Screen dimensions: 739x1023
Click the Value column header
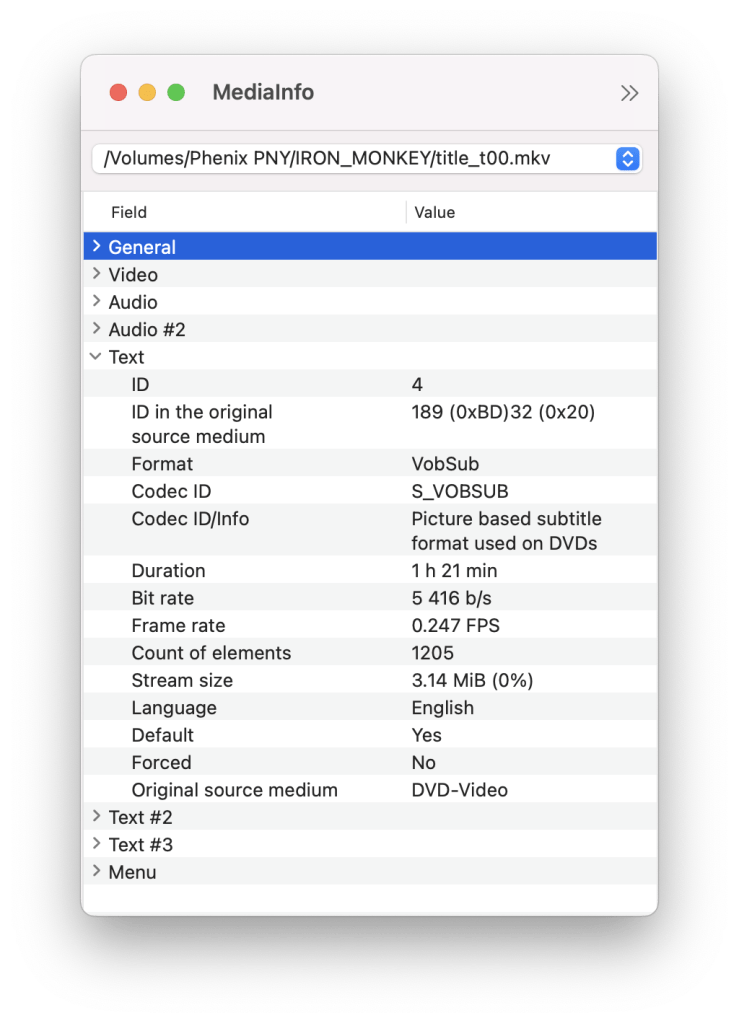pyautogui.click(x=434, y=212)
